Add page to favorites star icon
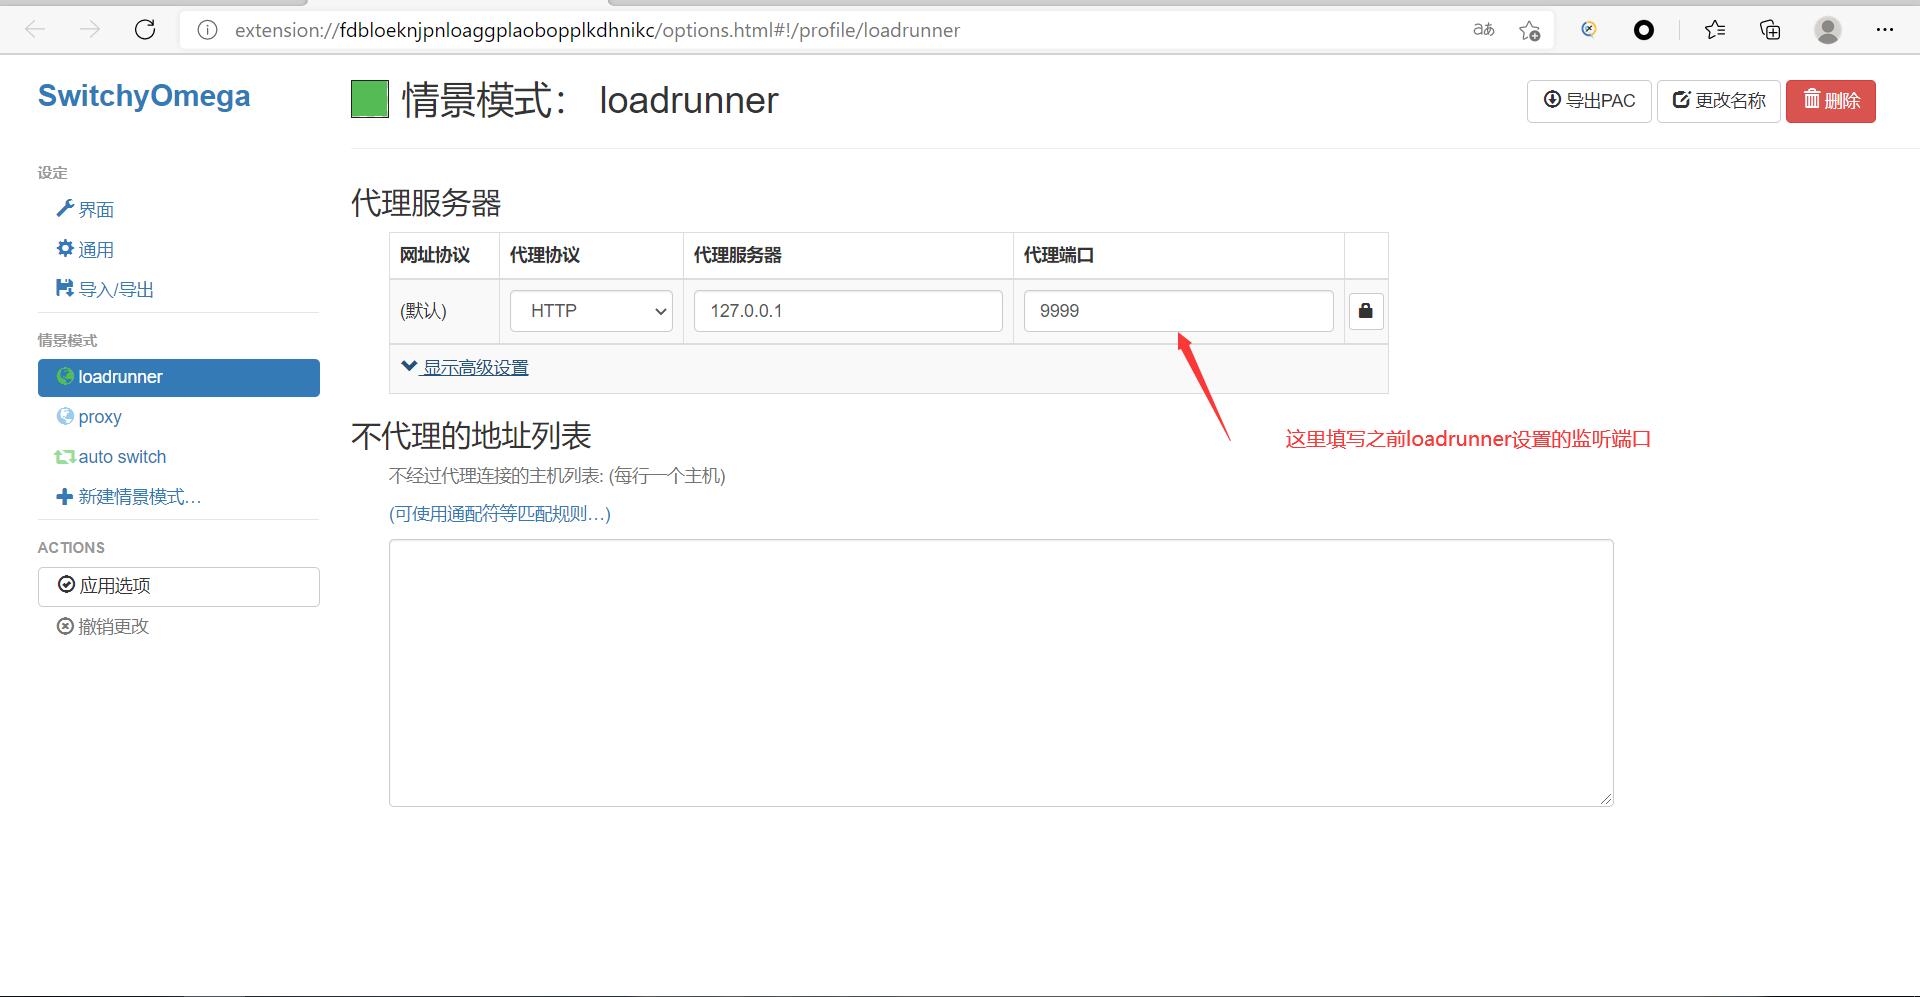Image resolution: width=1920 pixels, height=997 pixels. coord(1529,30)
